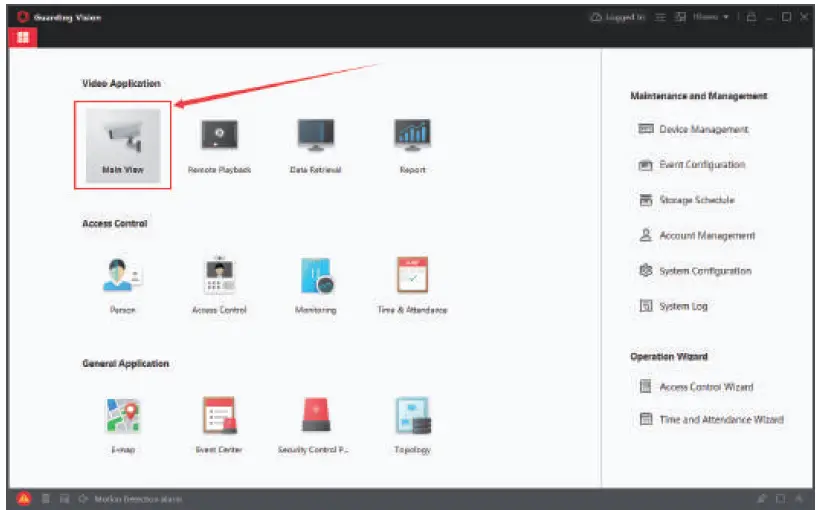Open Storage Schedule
The image size is (818, 510).
(687, 200)
